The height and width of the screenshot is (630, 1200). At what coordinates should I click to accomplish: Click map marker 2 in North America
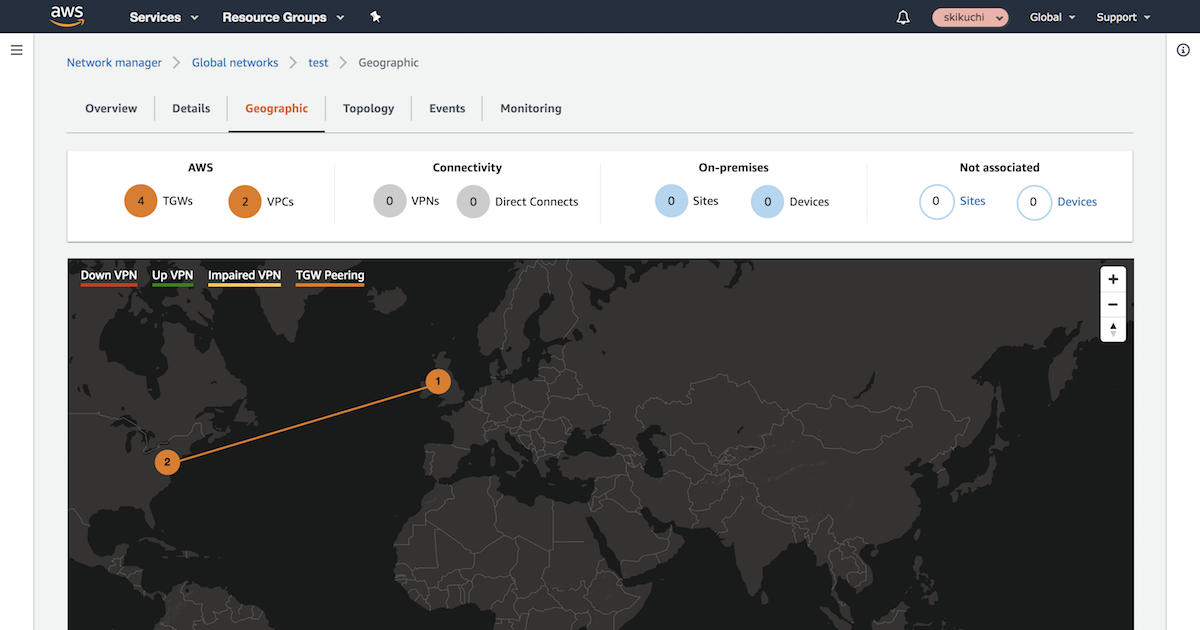click(167, 462)
